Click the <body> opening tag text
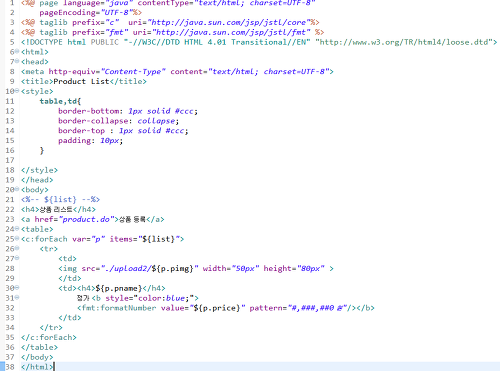The width and height of the screenshot is (500, 371). click(x=35, y=190)
